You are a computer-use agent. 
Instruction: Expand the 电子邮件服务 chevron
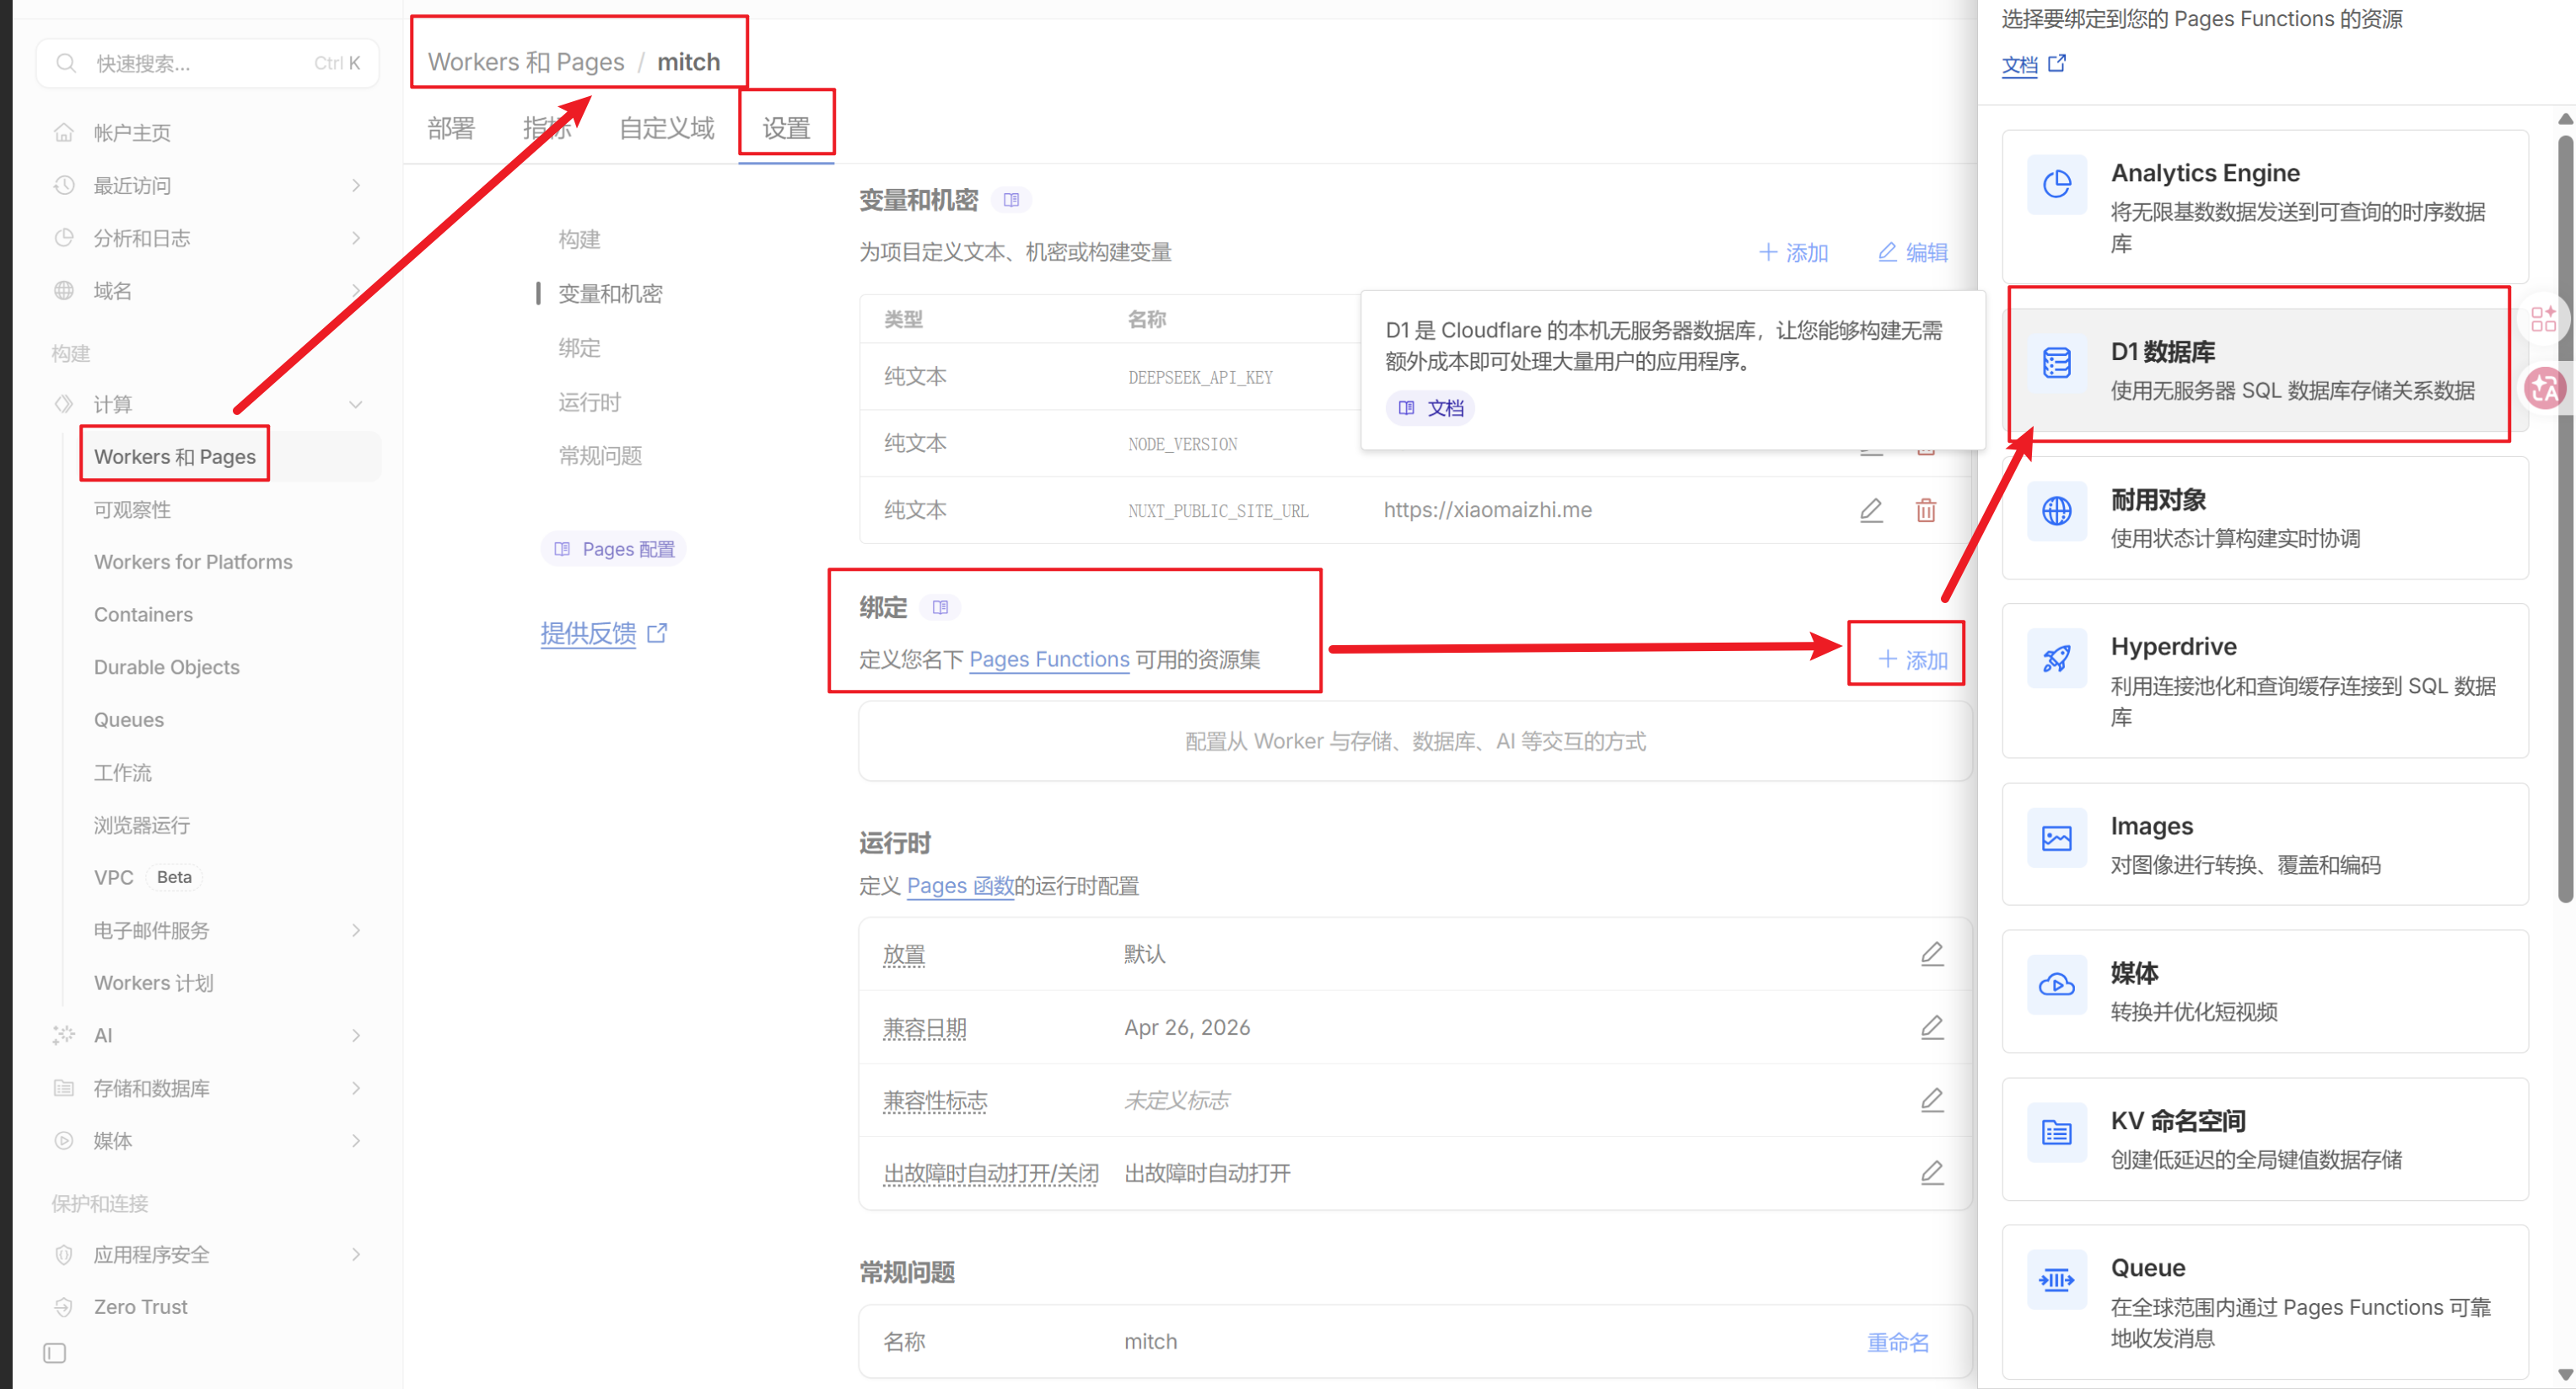coord(356,930)
